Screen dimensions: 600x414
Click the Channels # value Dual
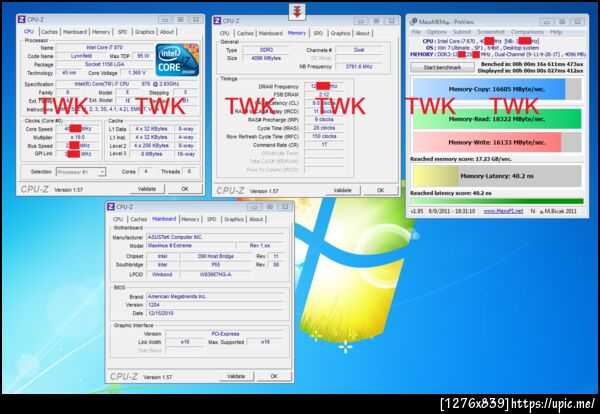tap(359, 50)
